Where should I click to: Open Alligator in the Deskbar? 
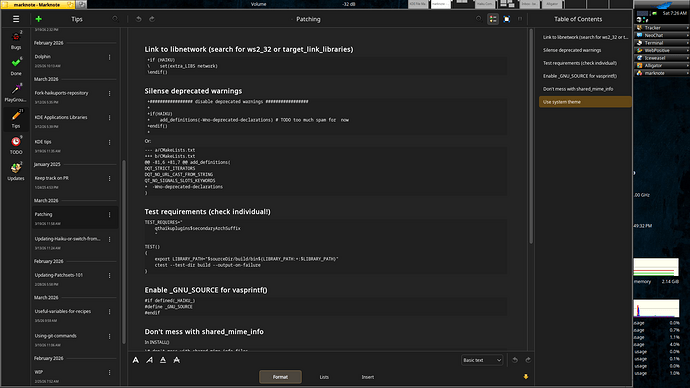[661, 65]
